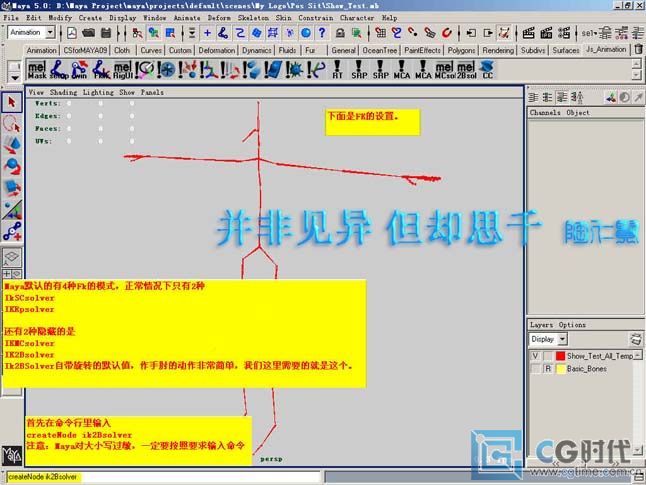This screenshot has width=646, height=485.
Task: Open the sel input mode dropdown
Action: (589, 33)
